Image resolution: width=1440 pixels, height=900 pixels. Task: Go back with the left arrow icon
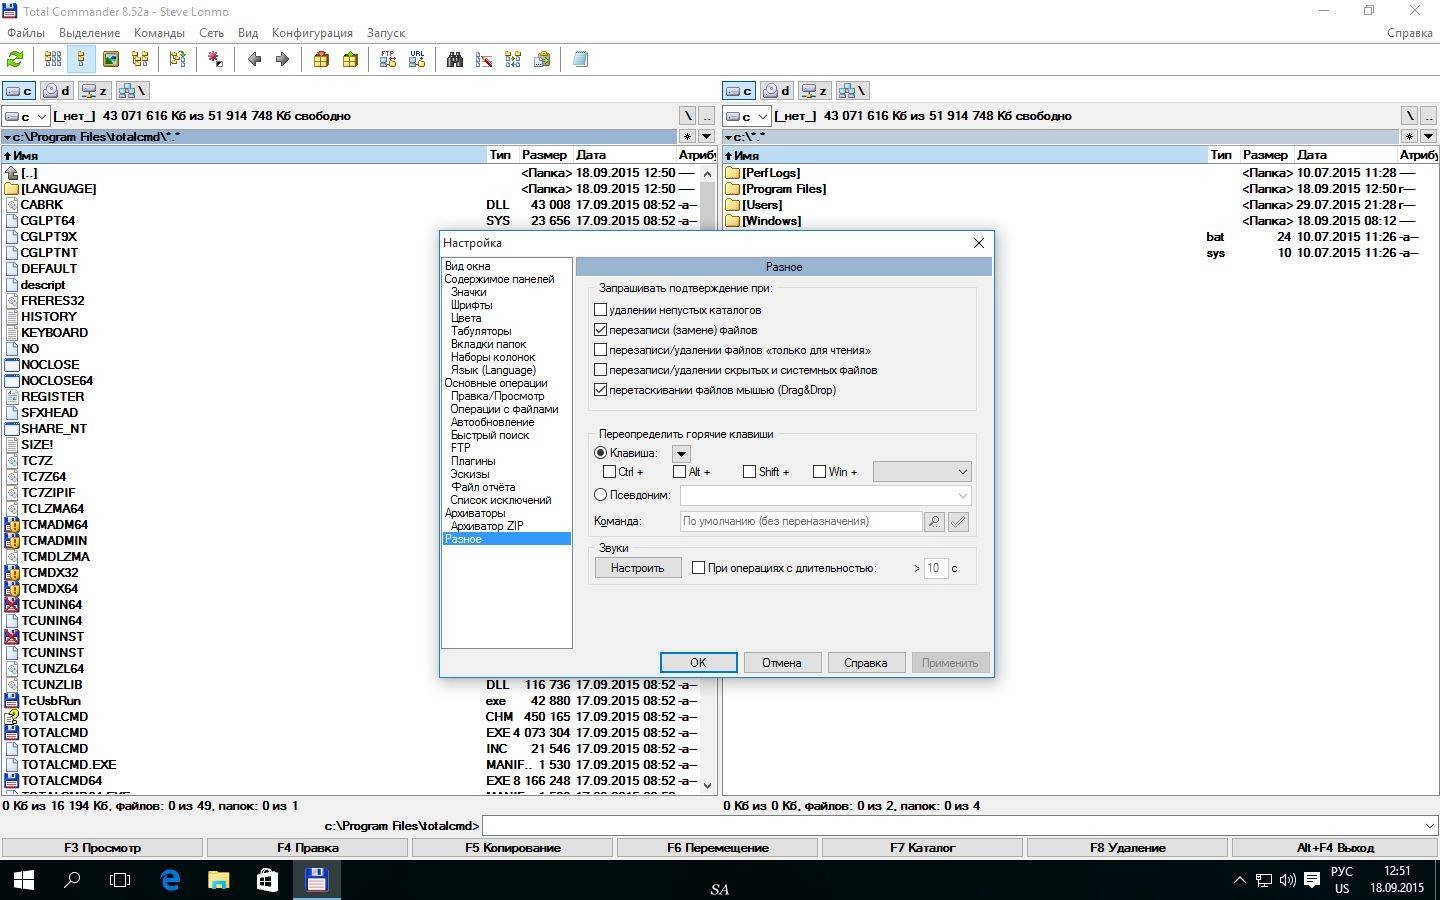[254, 60]
